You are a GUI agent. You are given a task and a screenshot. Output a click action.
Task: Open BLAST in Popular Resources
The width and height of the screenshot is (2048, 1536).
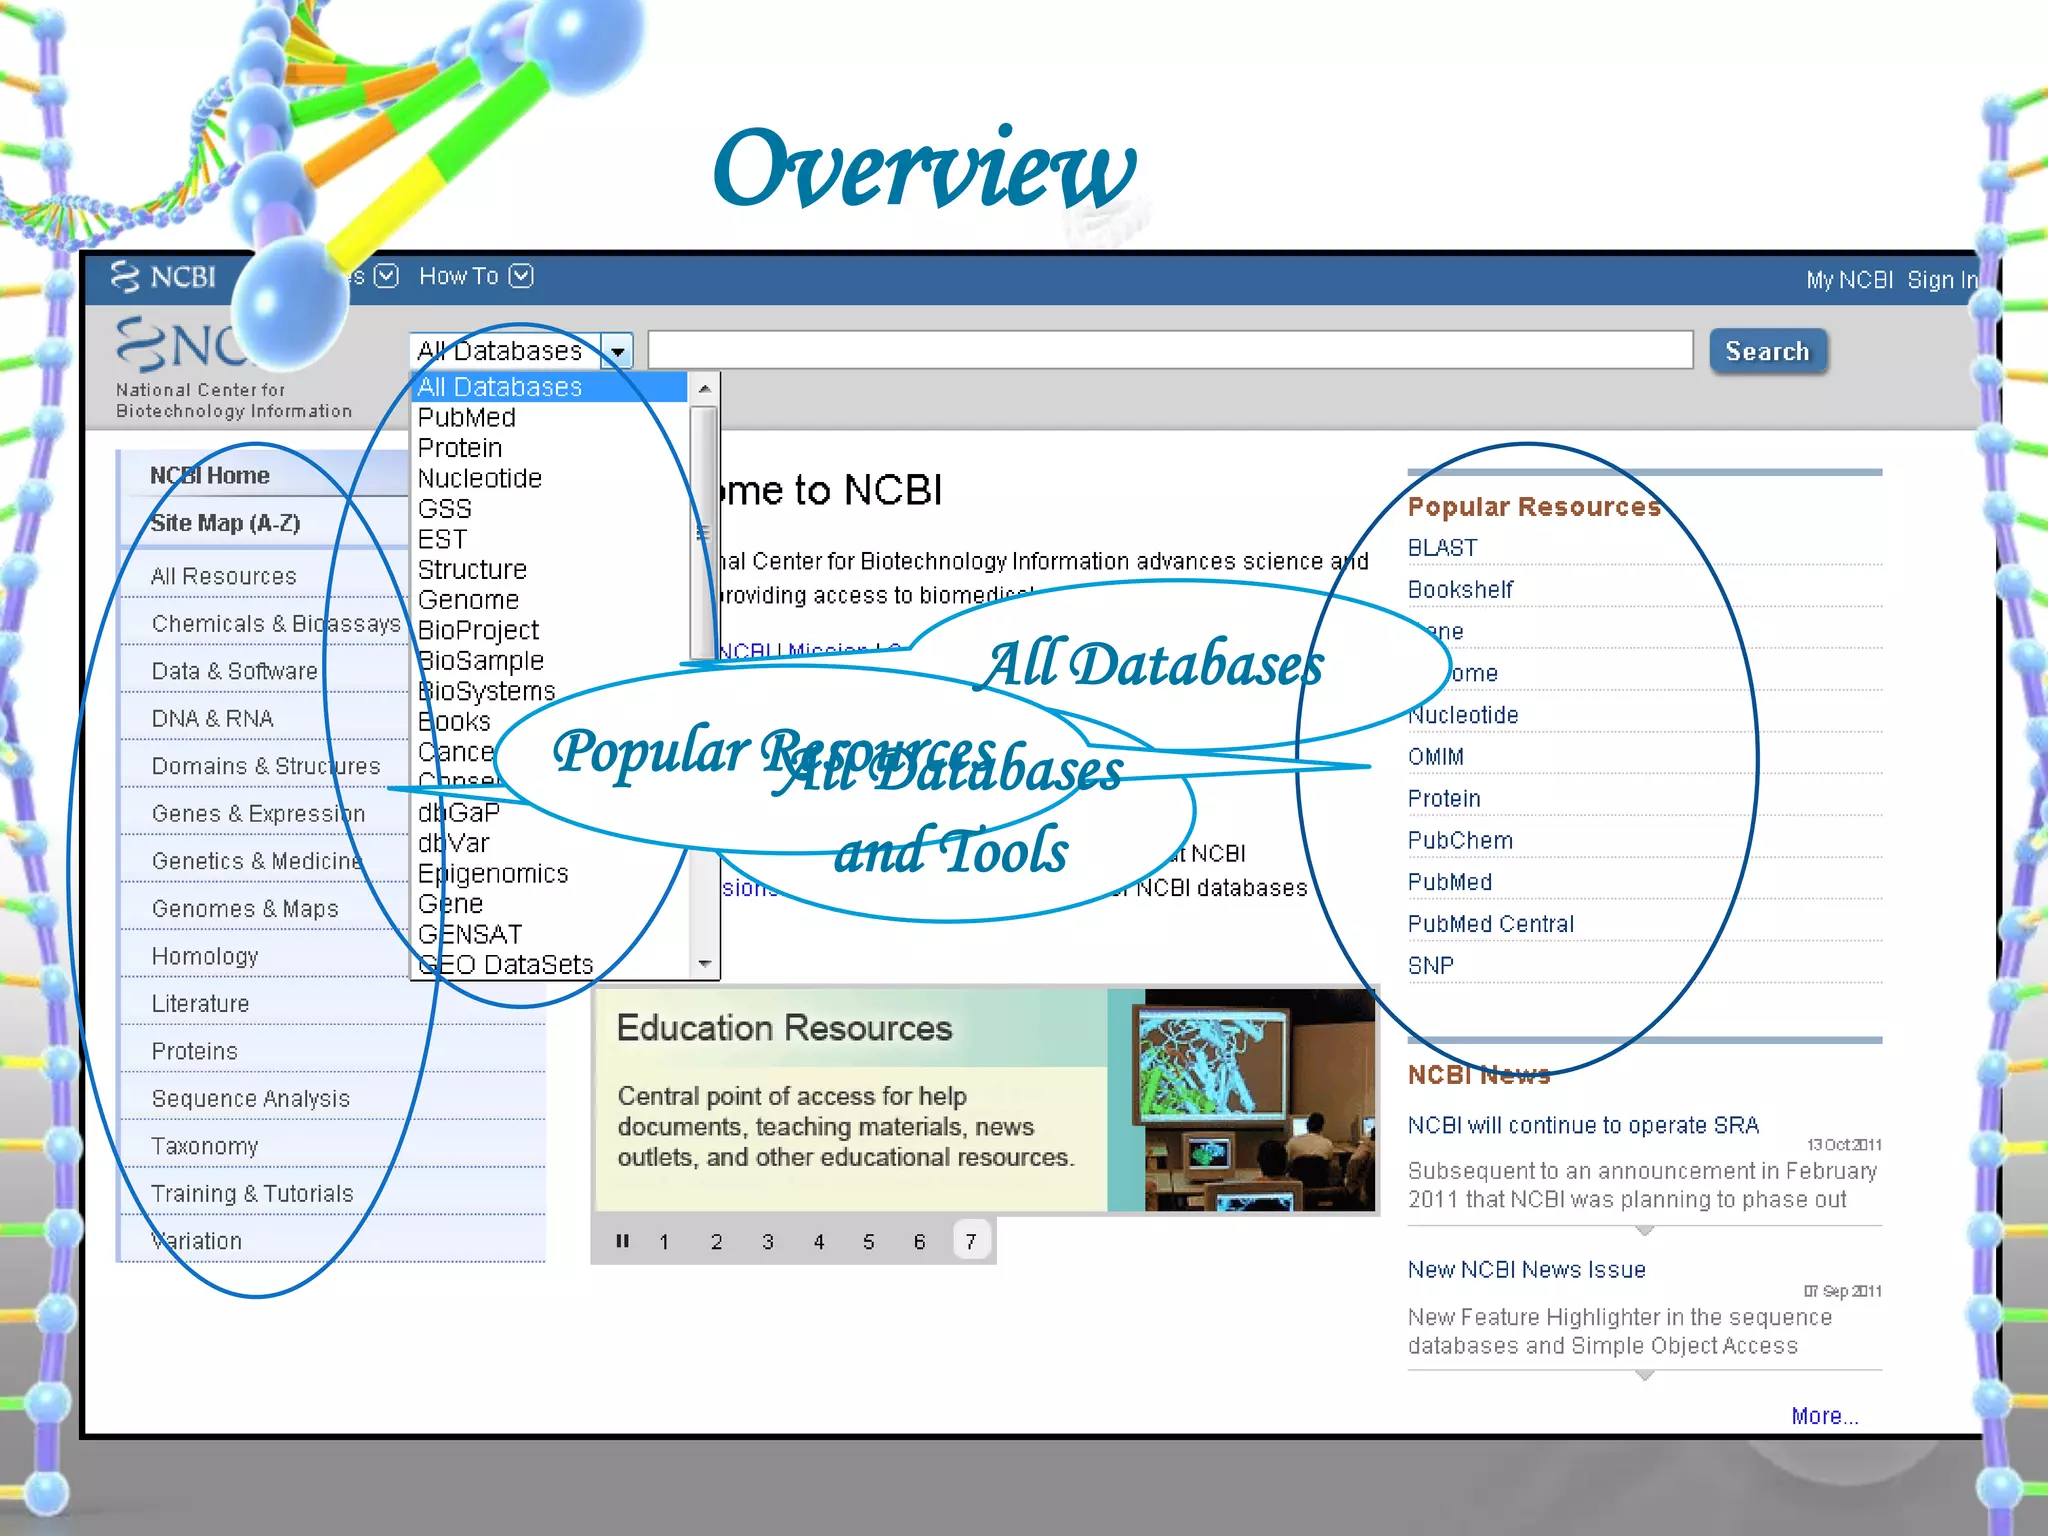click(1442, 548)
